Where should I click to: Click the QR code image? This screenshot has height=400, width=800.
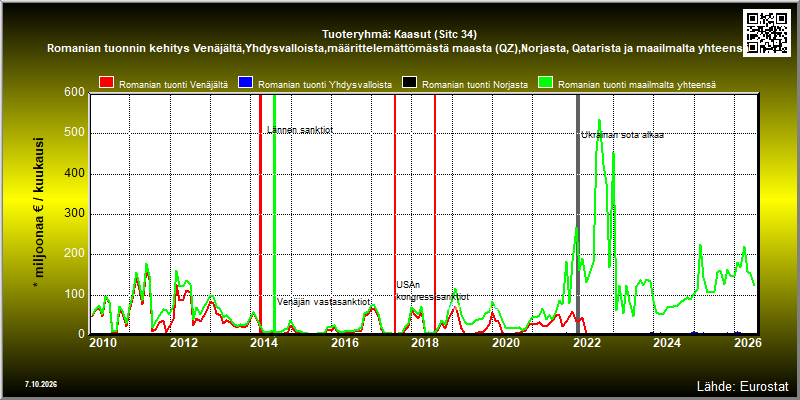[x=769, y=32]
